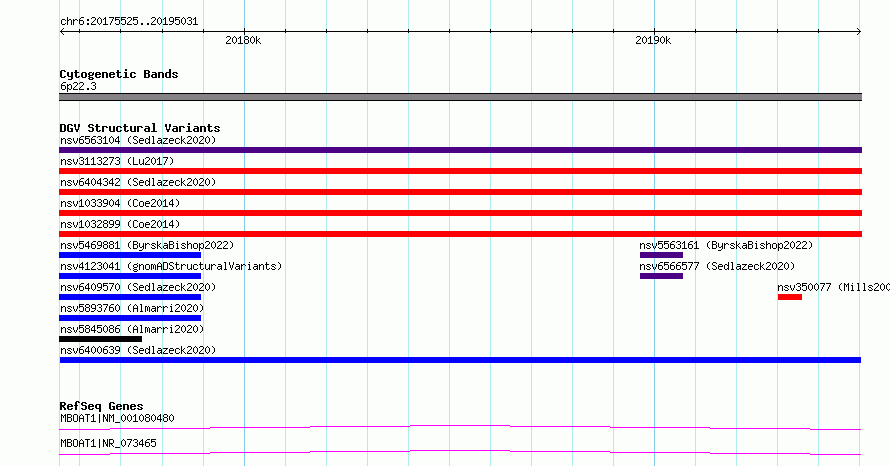Viewport: 890px width, 466px height.
Task: Select the long blue nsv6400639 variant bar
Action: click(460, 360)
